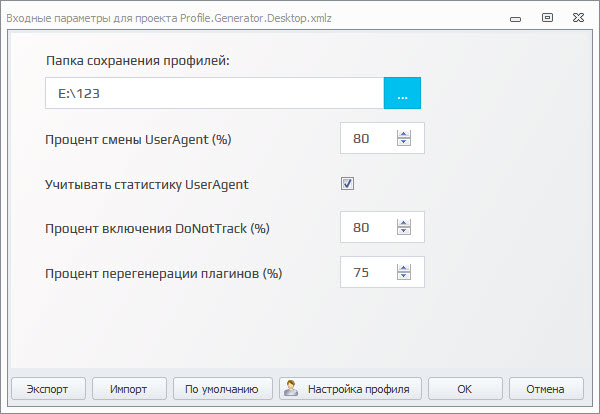Open folder browser with the ellipsis button

[x=403, y=93]
